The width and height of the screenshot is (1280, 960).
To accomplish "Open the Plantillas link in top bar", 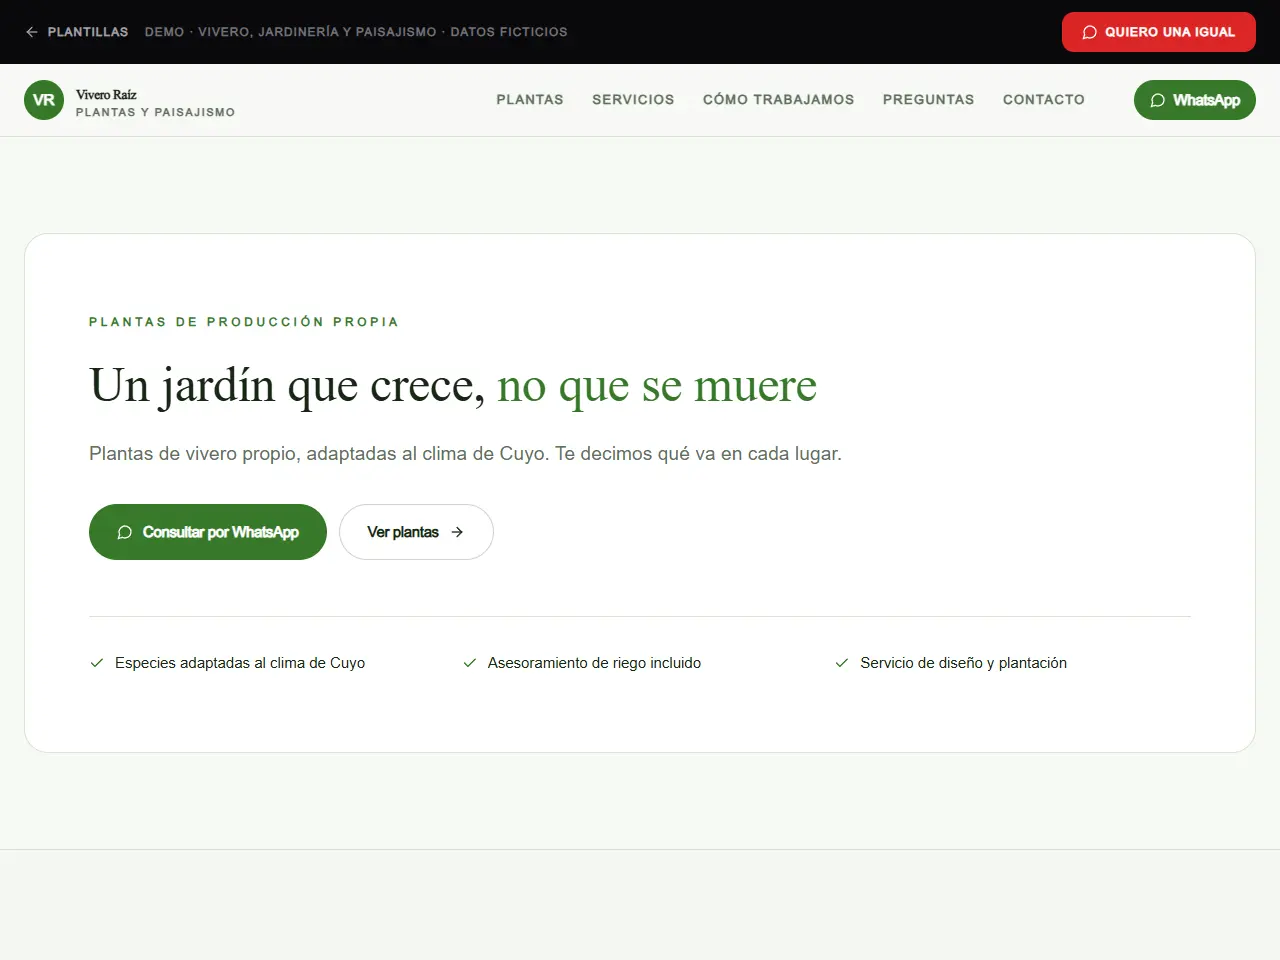I will [x=77, y=32].
